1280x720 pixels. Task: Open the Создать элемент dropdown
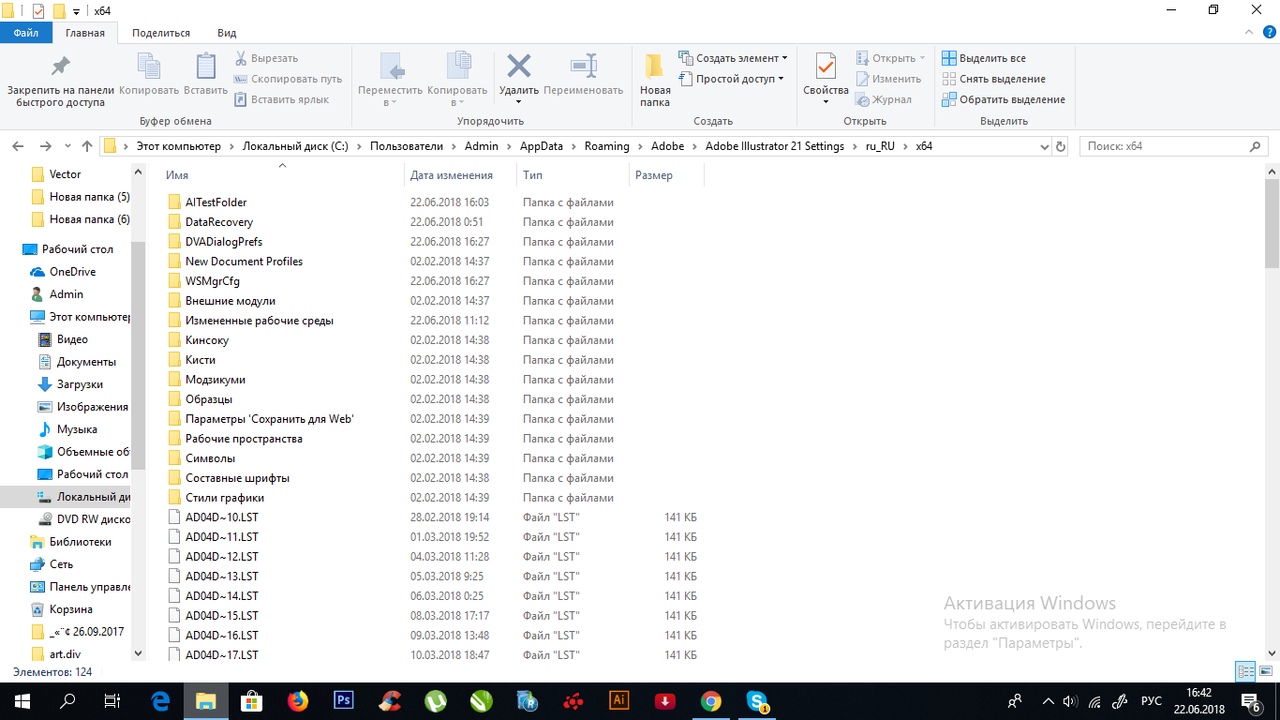tap(733, 58)
